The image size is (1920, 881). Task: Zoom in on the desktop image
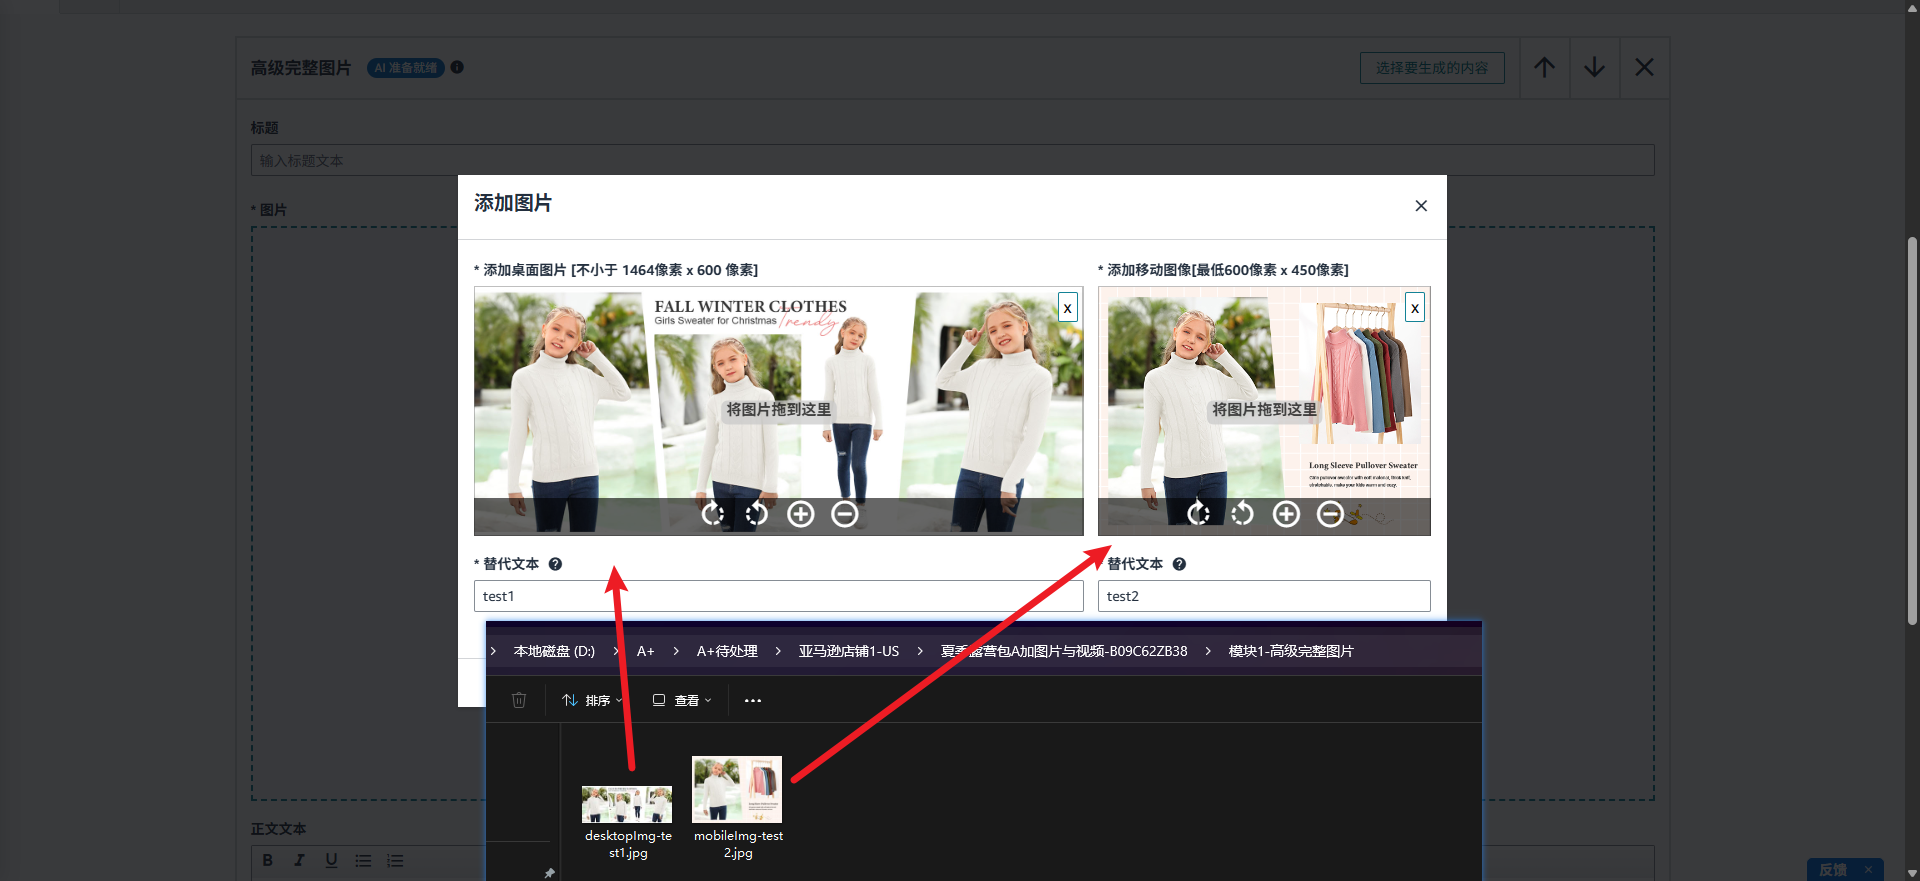pyautogui.click(x=801, y=514)
